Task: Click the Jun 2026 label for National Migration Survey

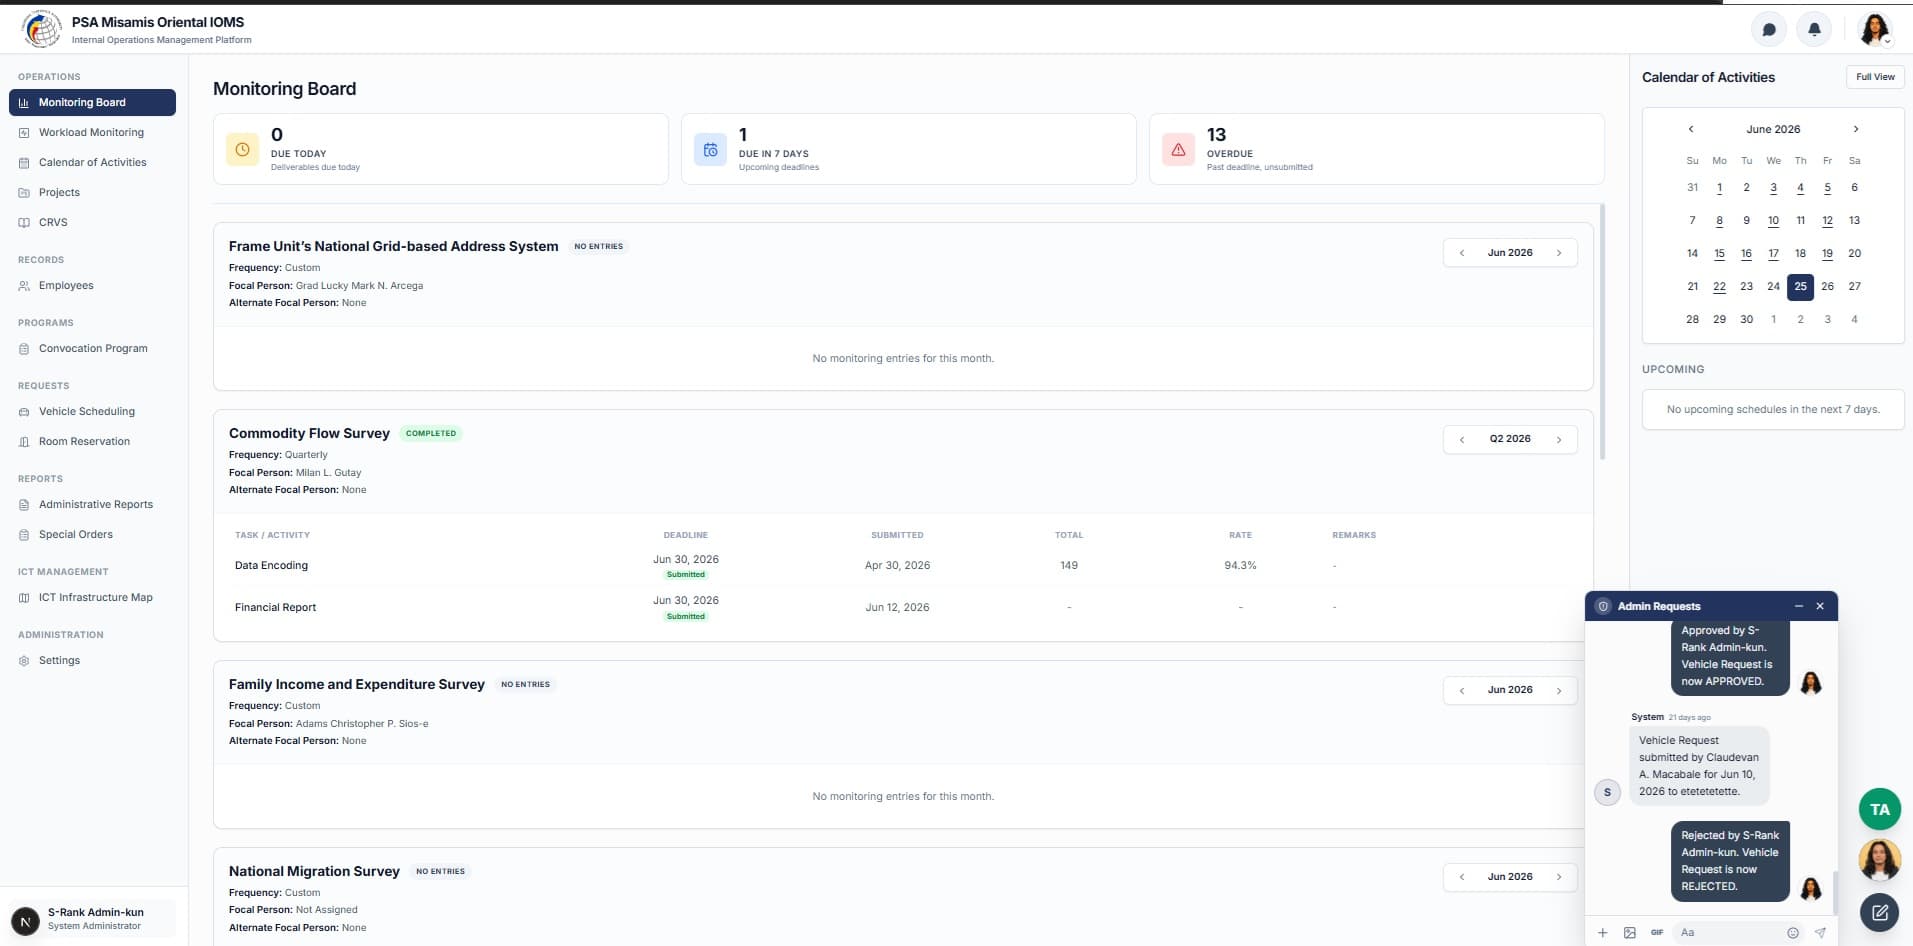Action: [1510, 877]
